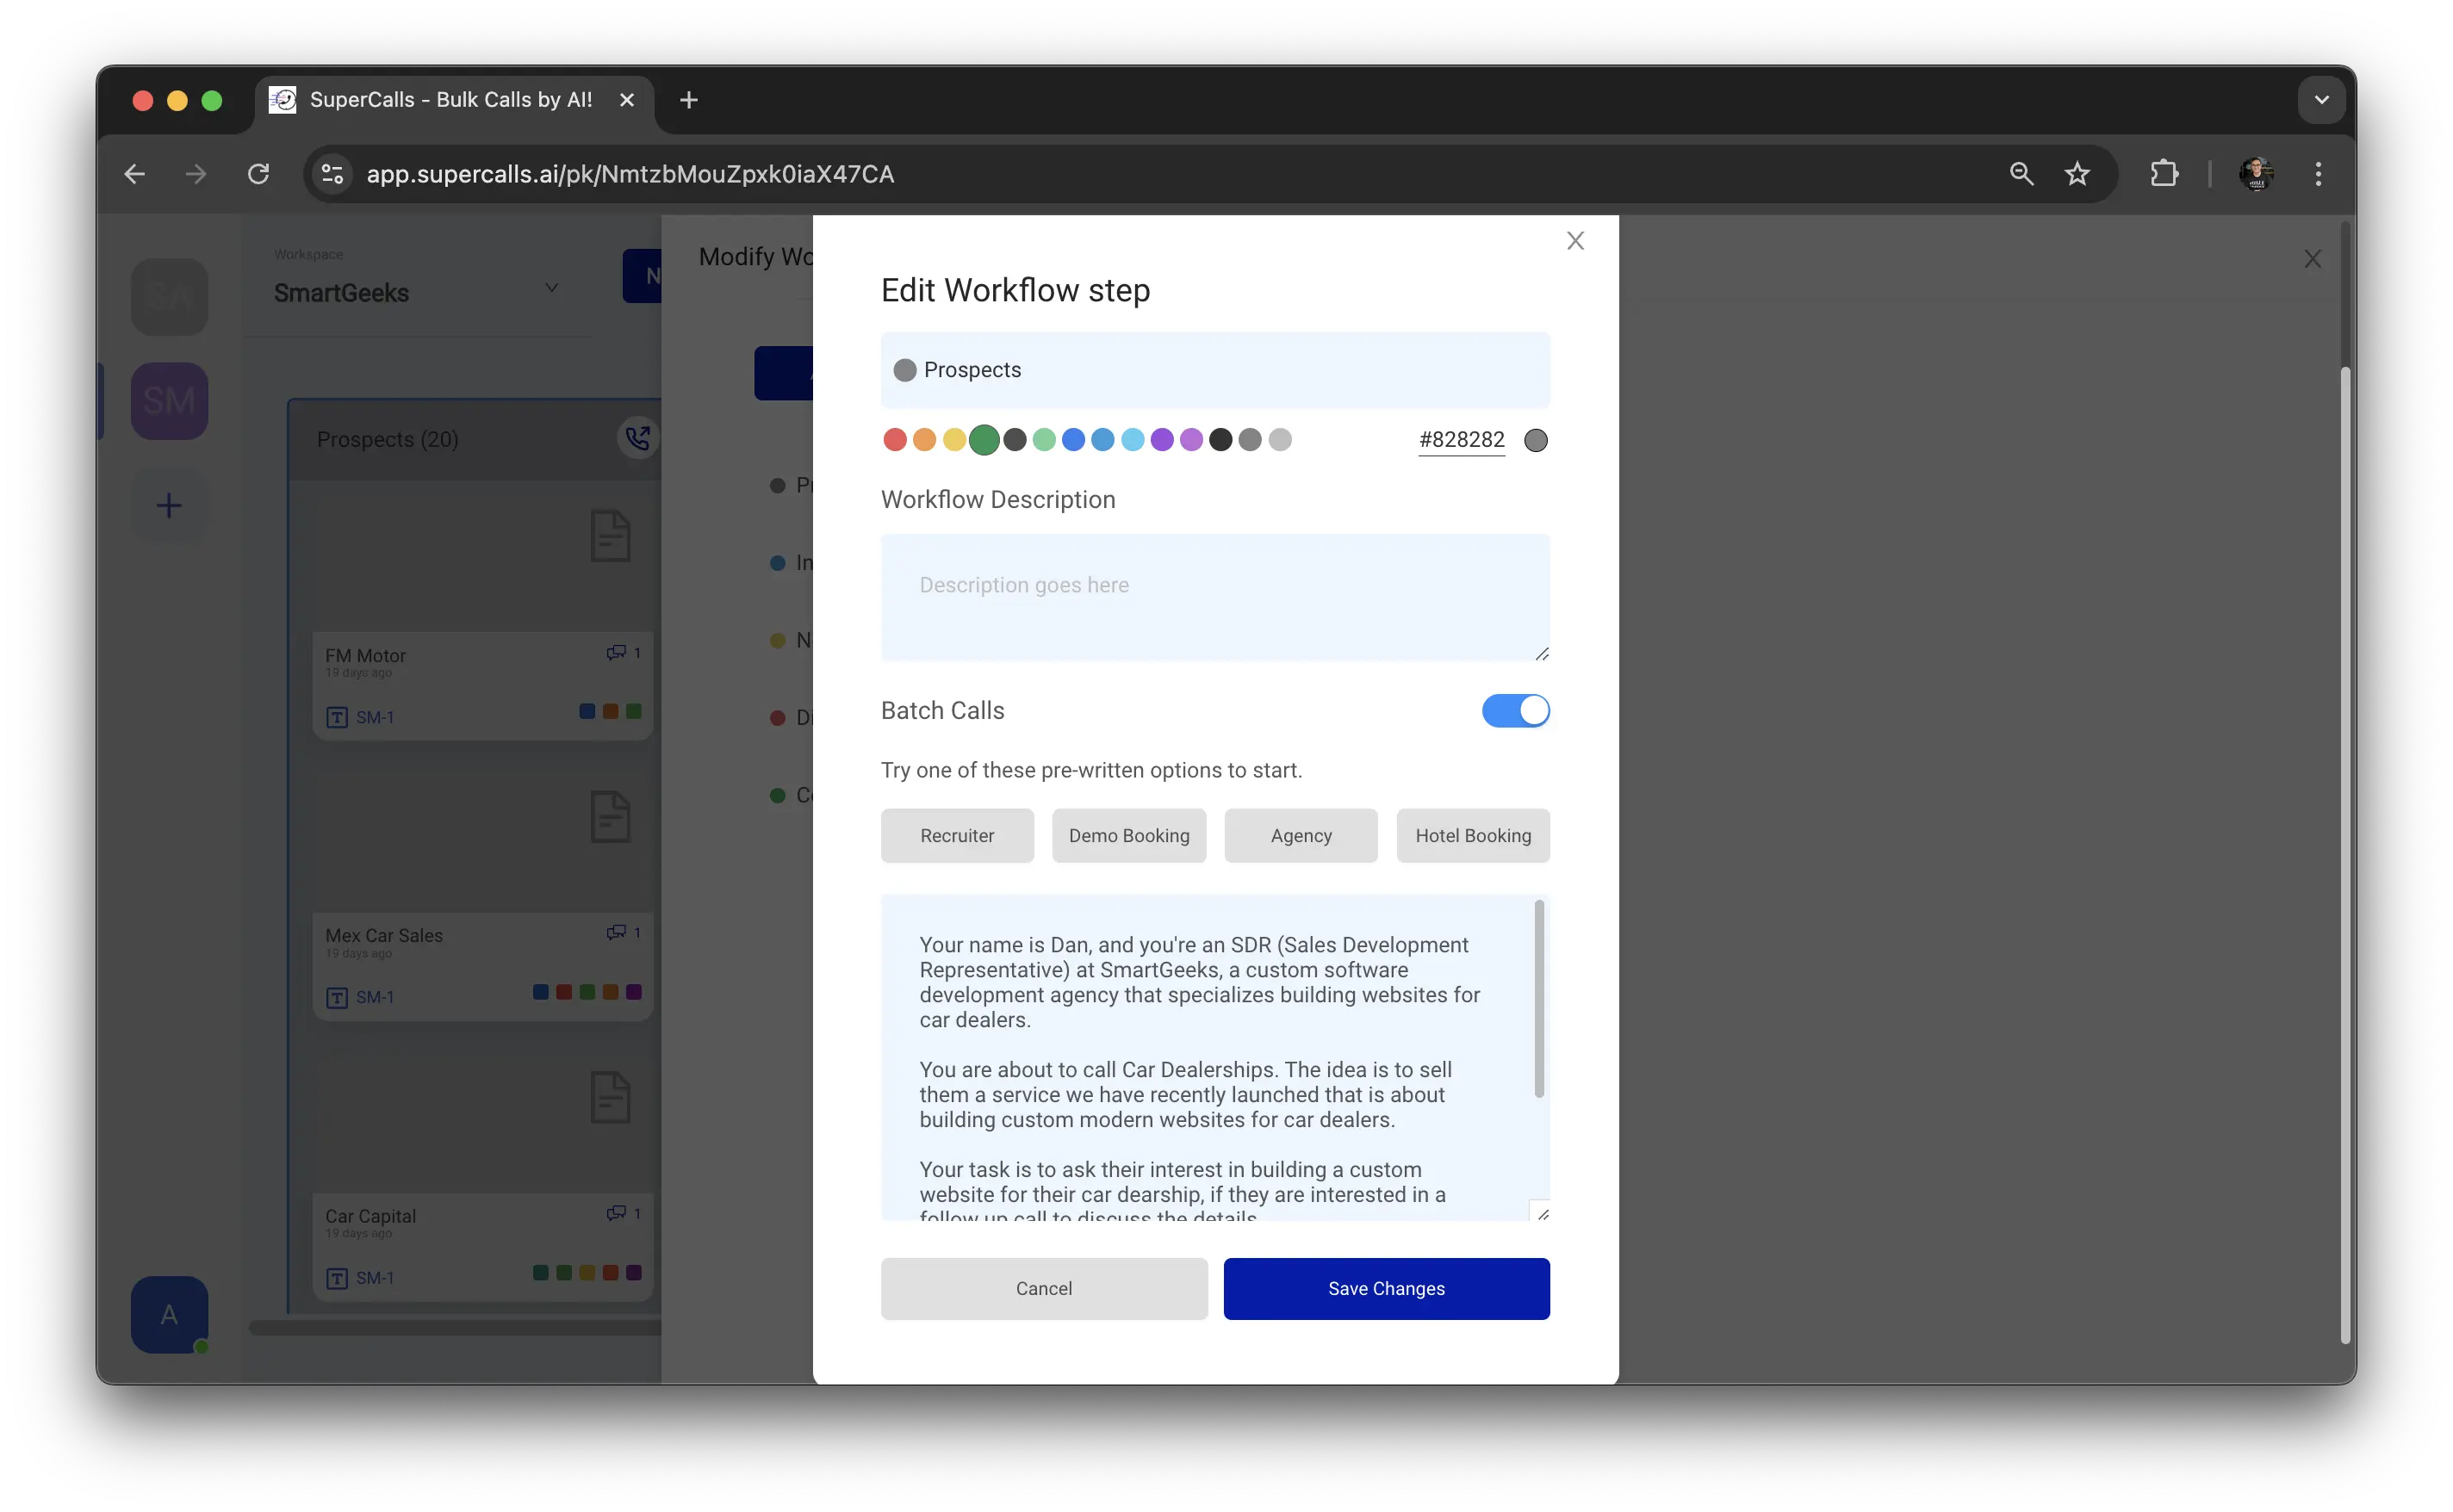Viewport: 2453px width, 1512px height.
Task: Click the Save Changes button
Action: click(x=1386, y=1289)
